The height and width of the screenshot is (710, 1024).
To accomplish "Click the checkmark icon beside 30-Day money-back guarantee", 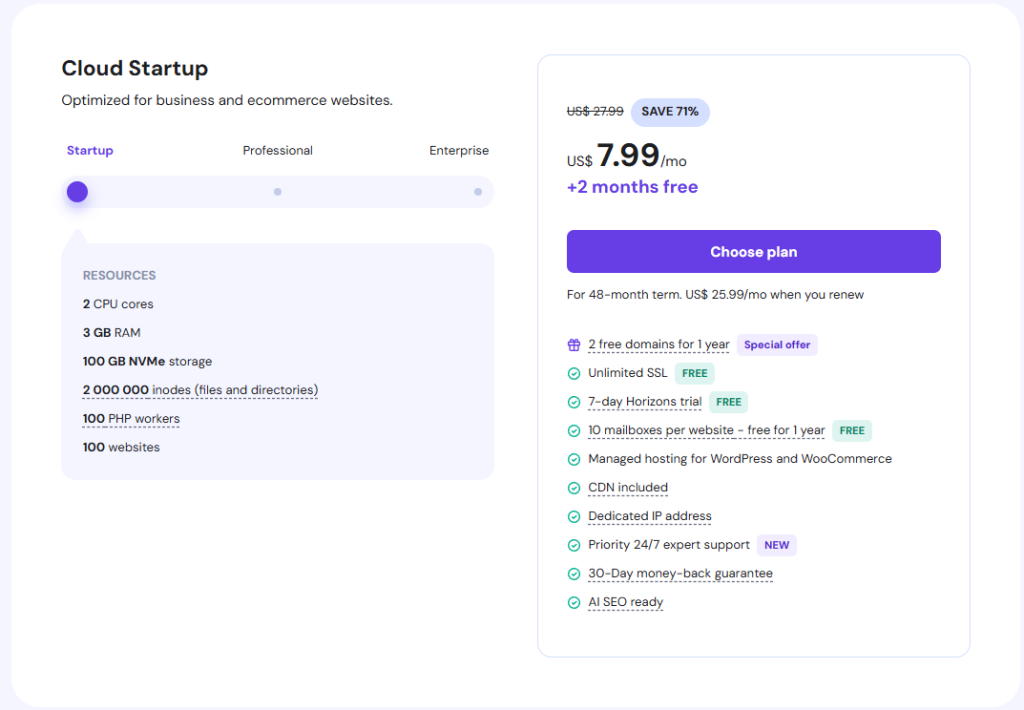I will (x=574, y=574).
